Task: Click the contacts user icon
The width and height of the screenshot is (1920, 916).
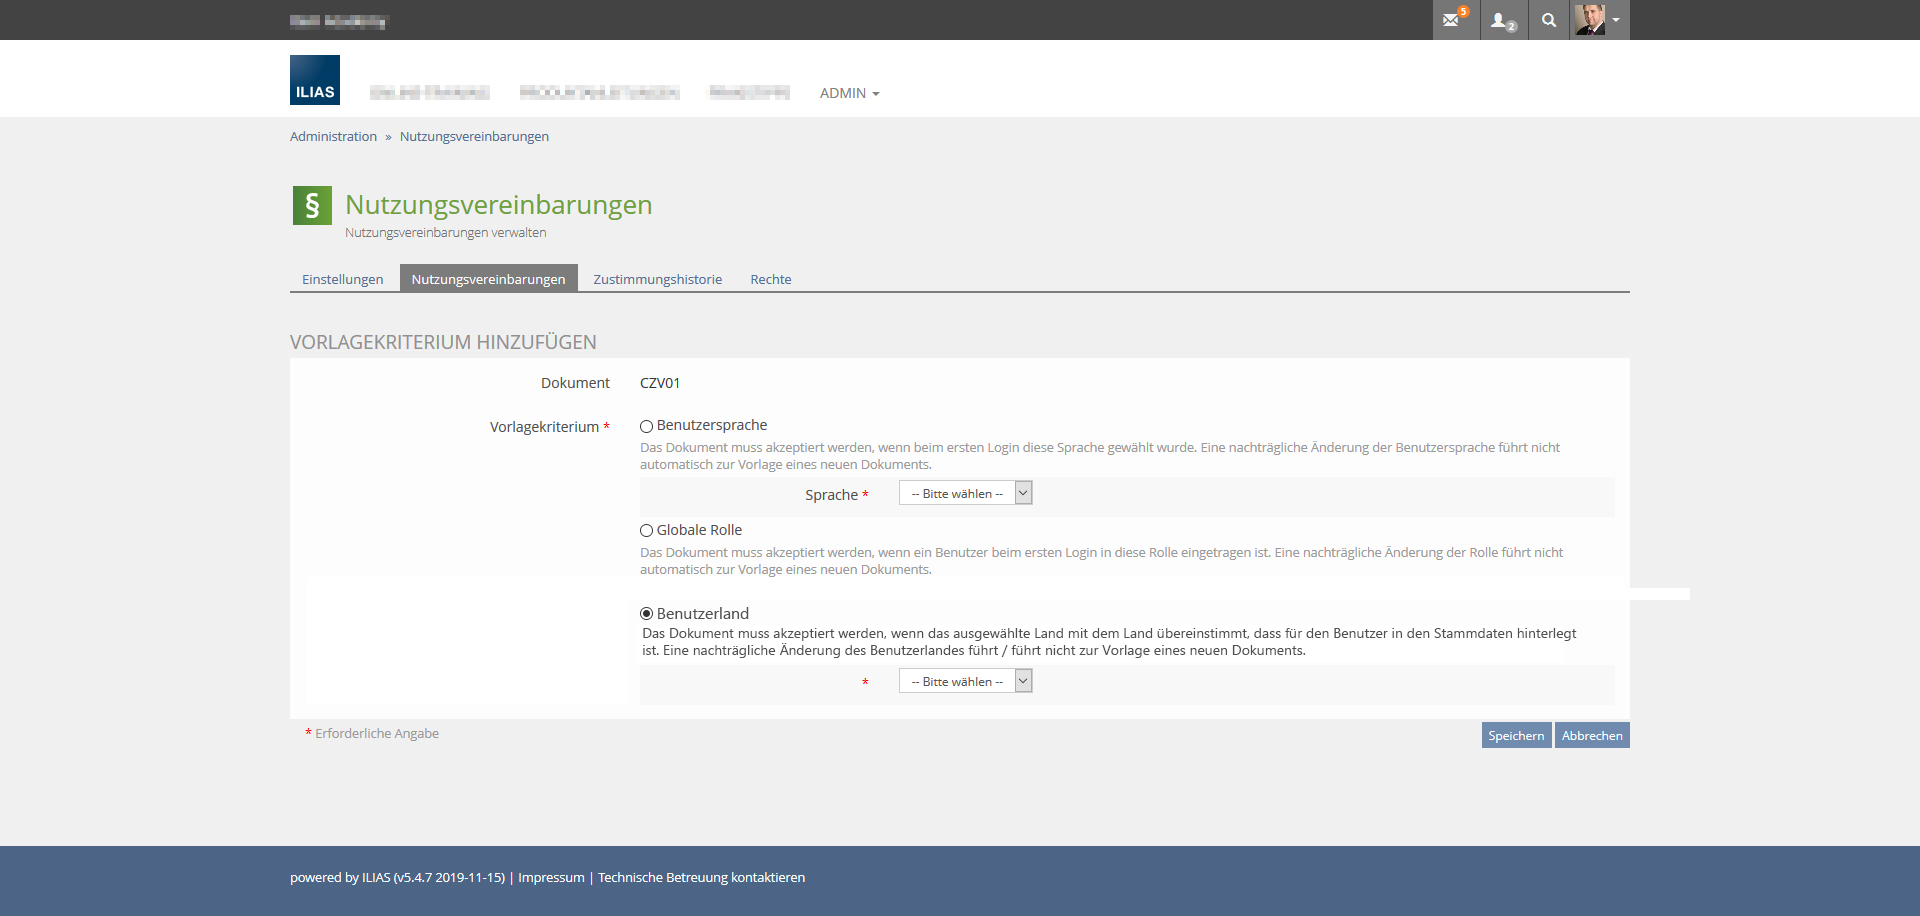Action: (x=1502, y=20)
